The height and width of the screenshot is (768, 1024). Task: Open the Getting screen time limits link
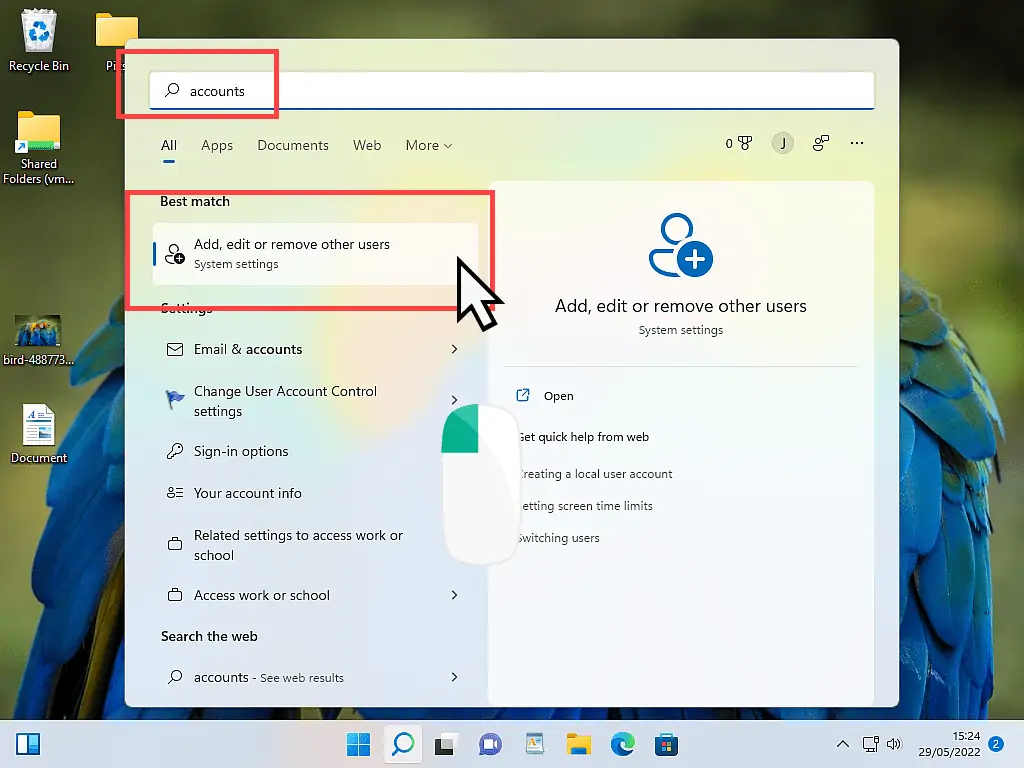coord(586,505)
